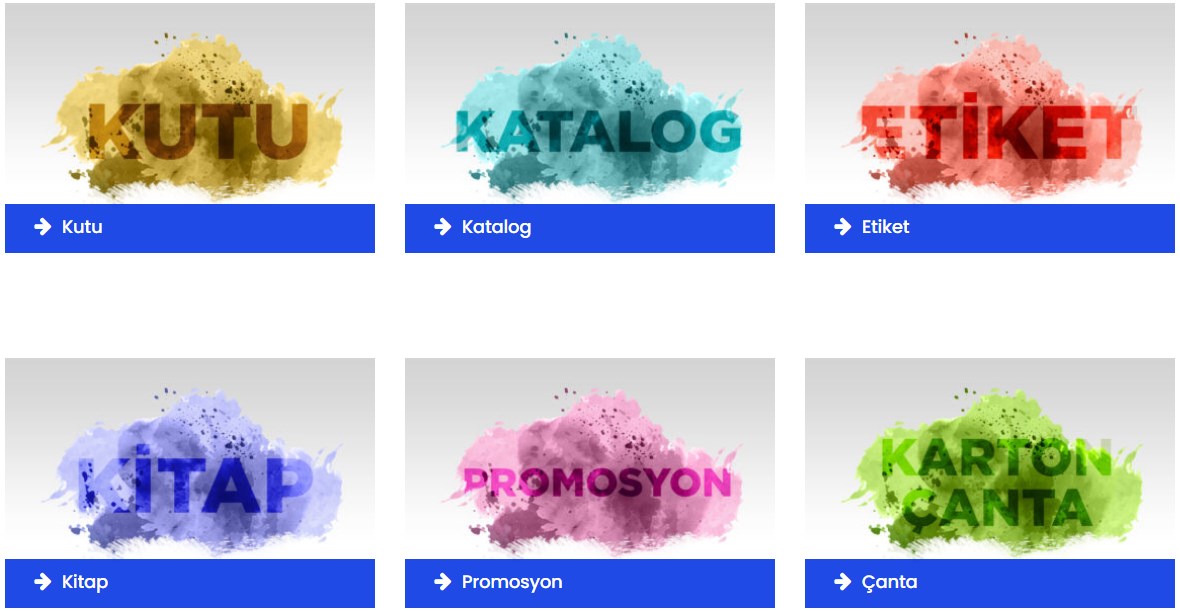Follow the Kitap text link
Screen dimensions: 1180x611
coord(85,582)
